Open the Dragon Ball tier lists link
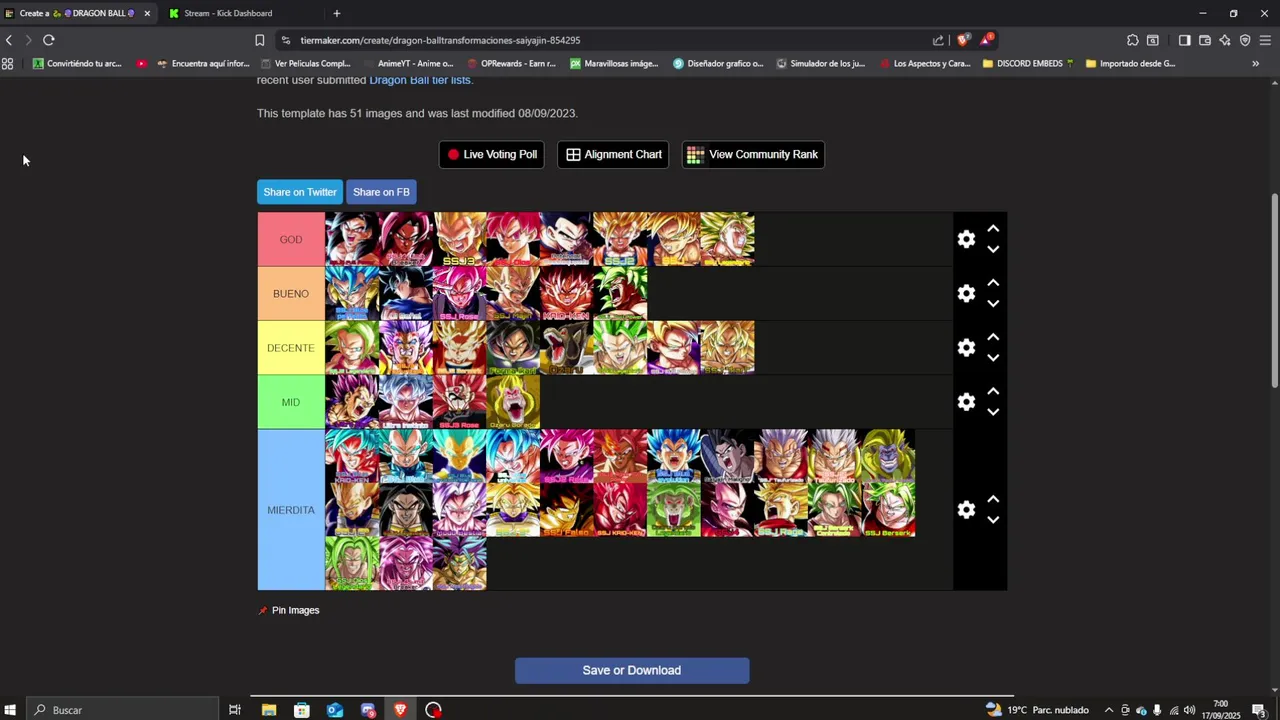The image size is (1280, 720). tap(419, 80)
